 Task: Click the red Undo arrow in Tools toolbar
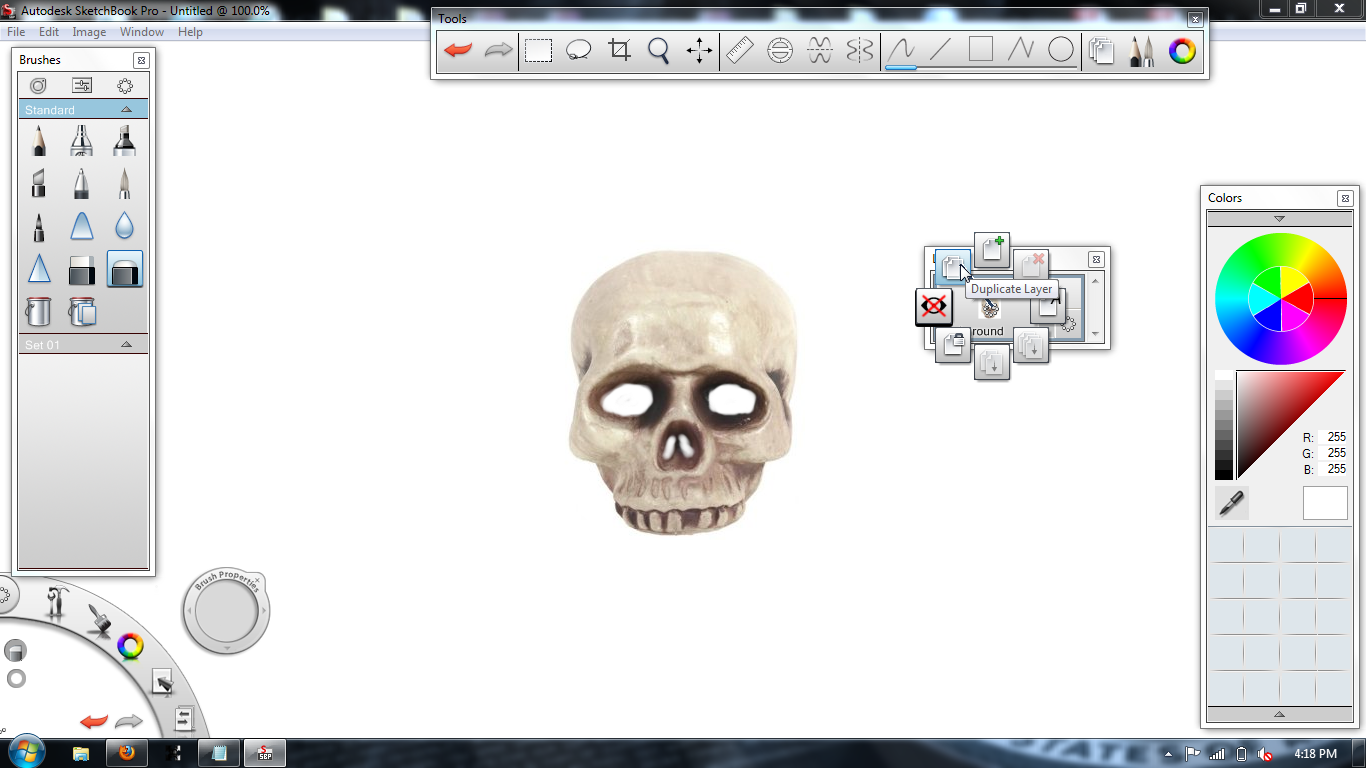tap(458, 50)
